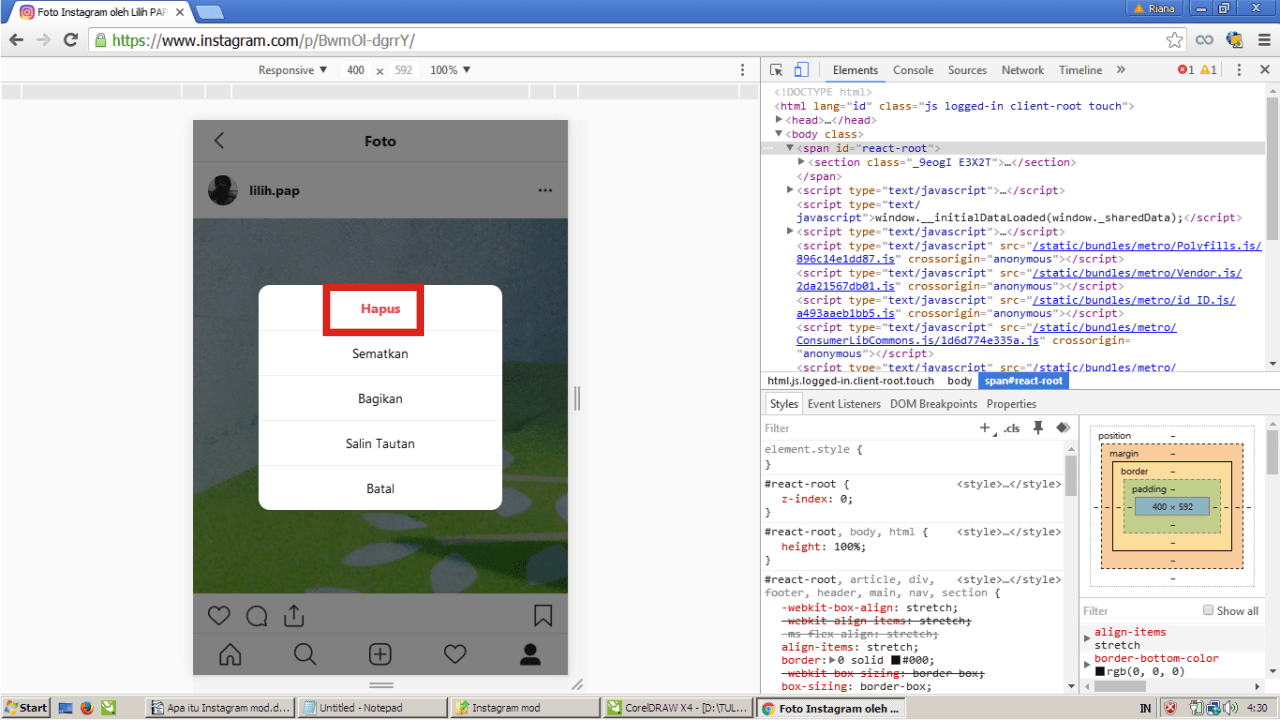The width and height of the screenshot is (1280, 720).
Task: Switch to Untitled - Notepad in taskbar
Action: (x=373, y=707)
